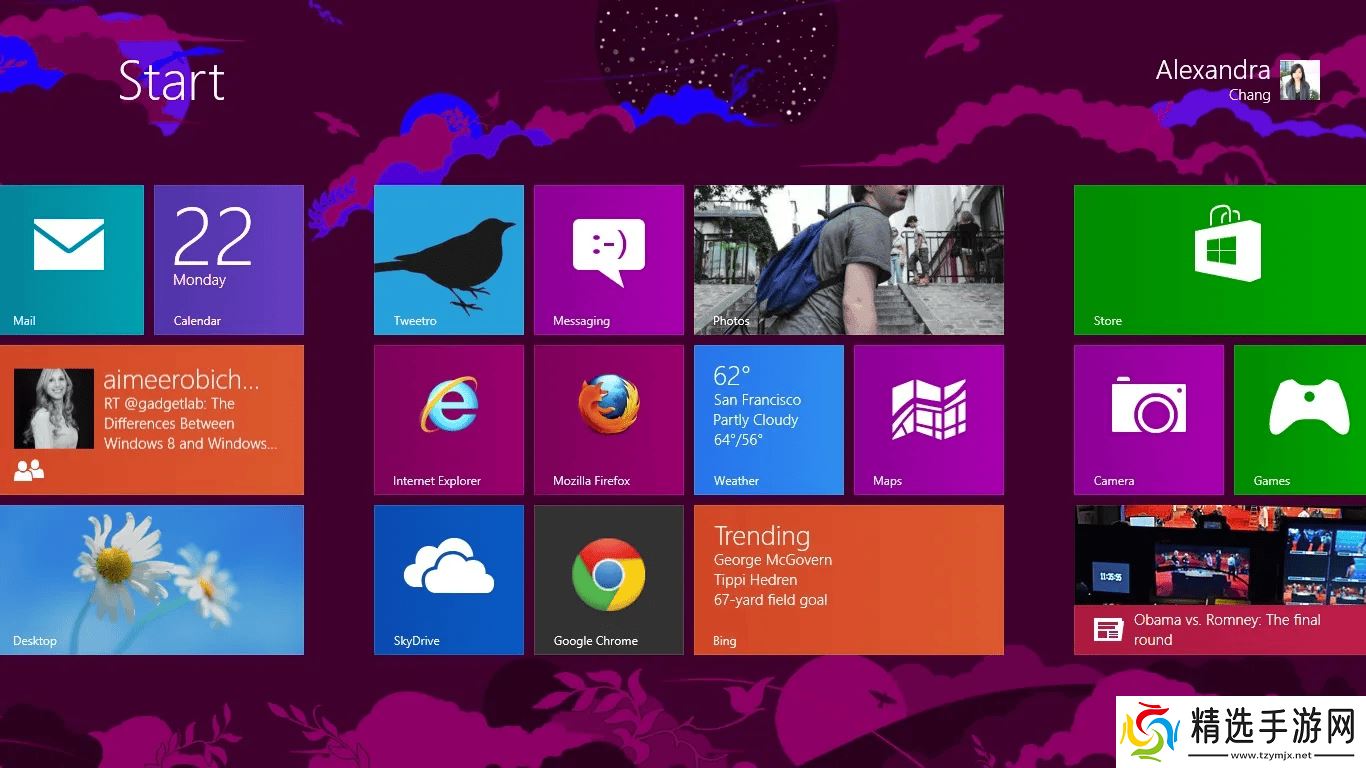Launch Tweetro bird tile
This screenshot has width=1366, height=768.
click(x=448, y=259)
